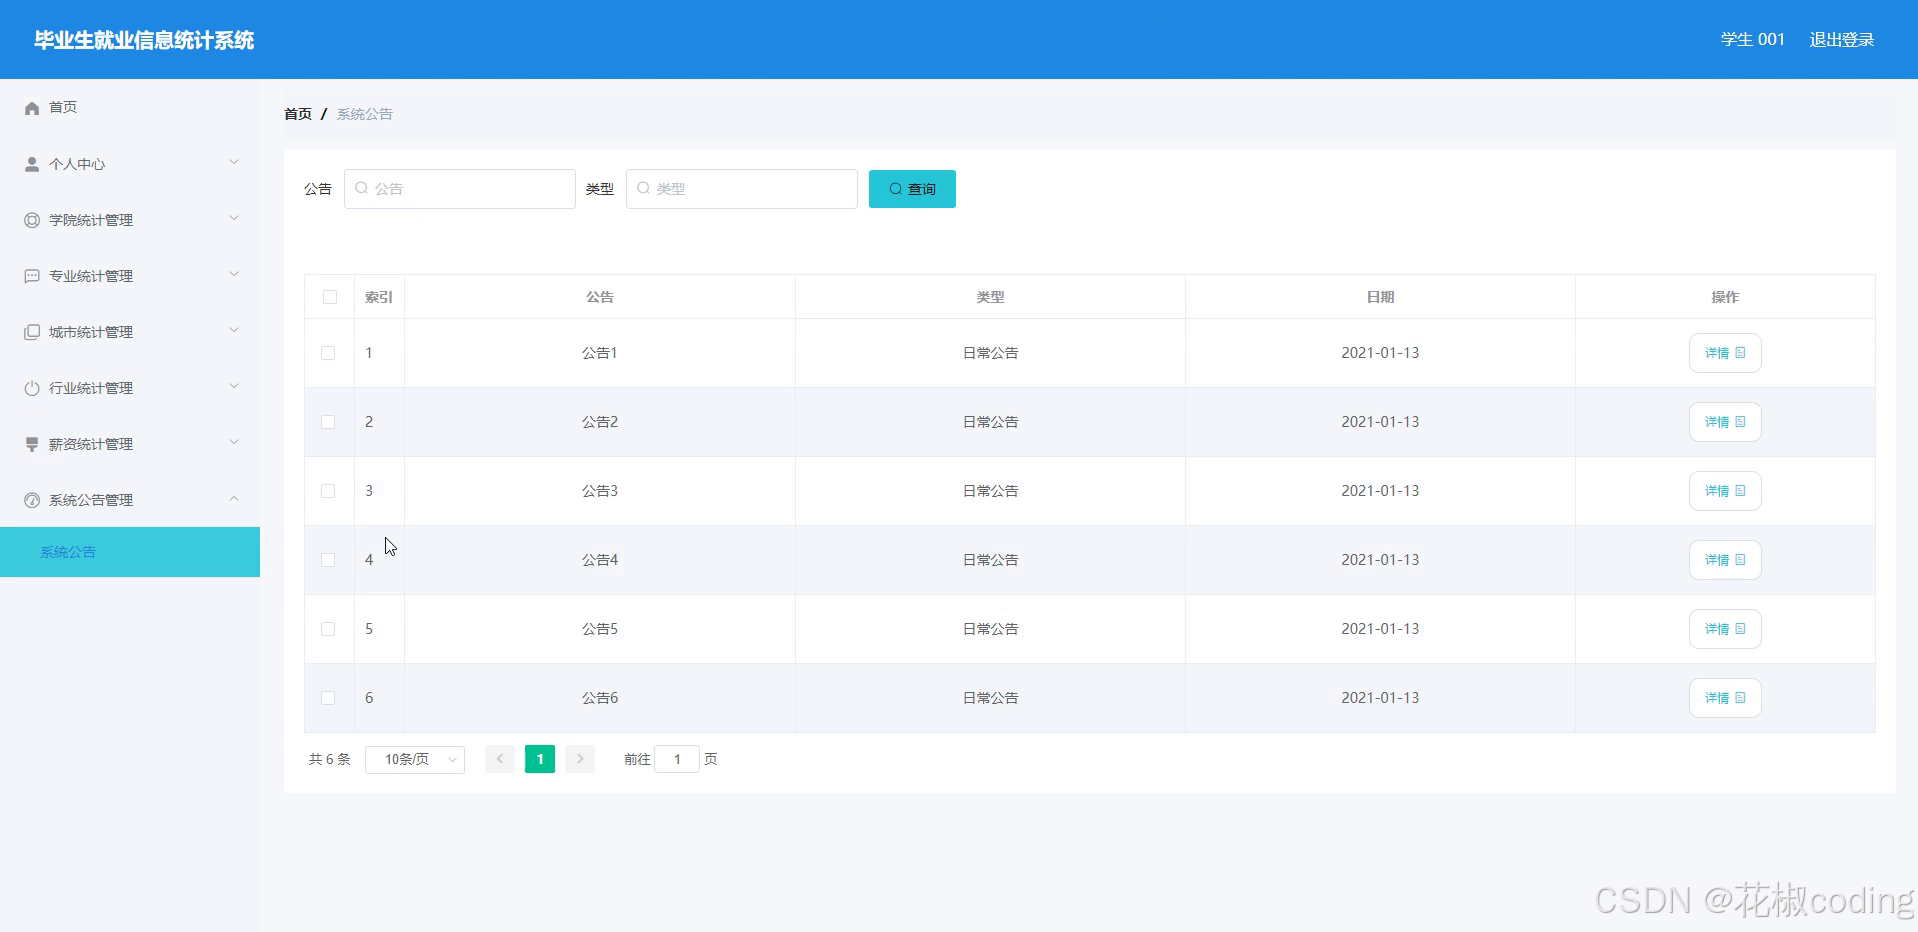Click the 系统公告 breadcrumb text

click(365, 114)
